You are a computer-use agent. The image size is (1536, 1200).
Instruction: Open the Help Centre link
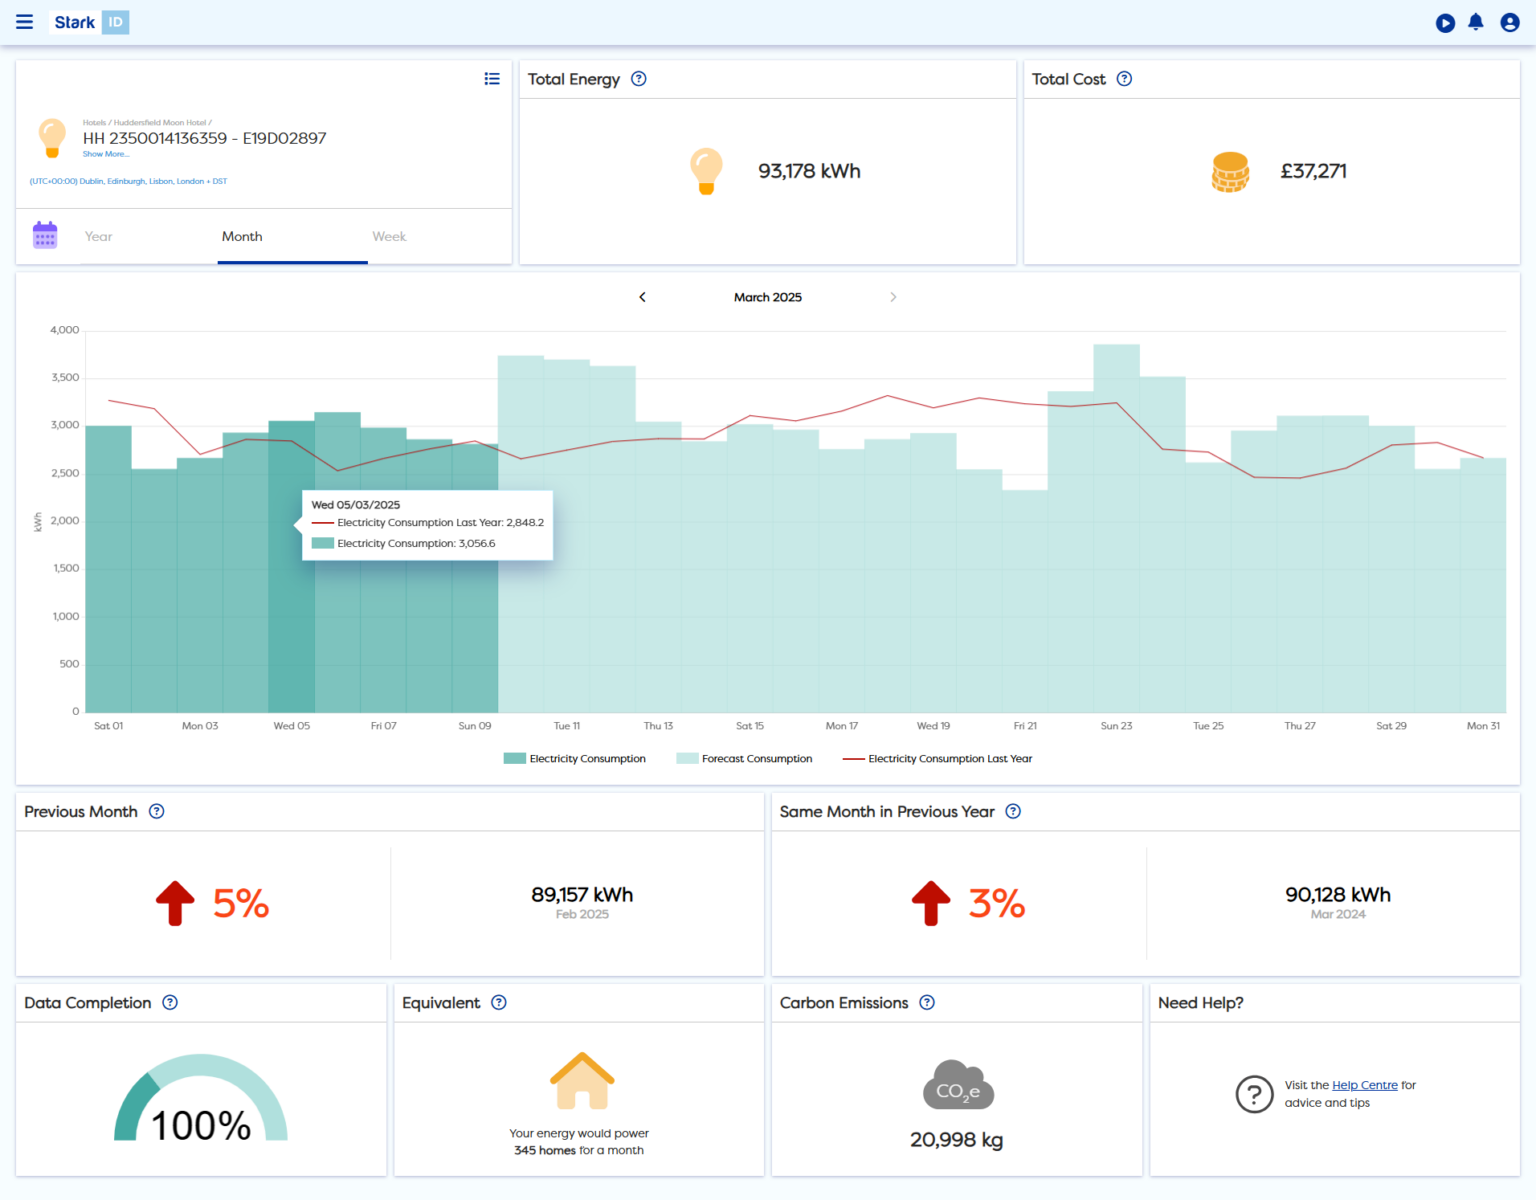1364,1084
